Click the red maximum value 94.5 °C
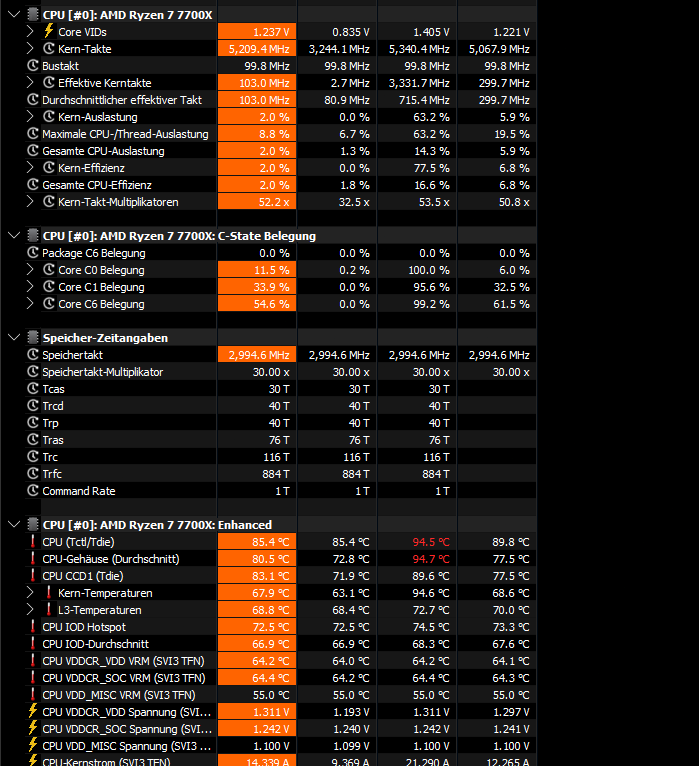Viewport: 699px width, 766px height. click(430, 542)
